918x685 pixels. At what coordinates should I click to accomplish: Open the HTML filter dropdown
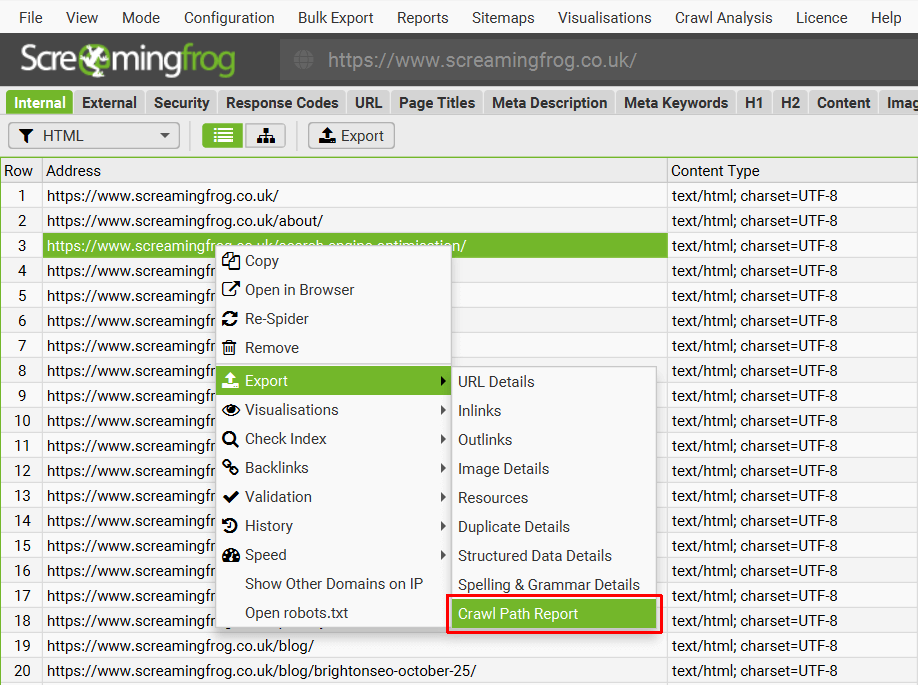(94, 136)
